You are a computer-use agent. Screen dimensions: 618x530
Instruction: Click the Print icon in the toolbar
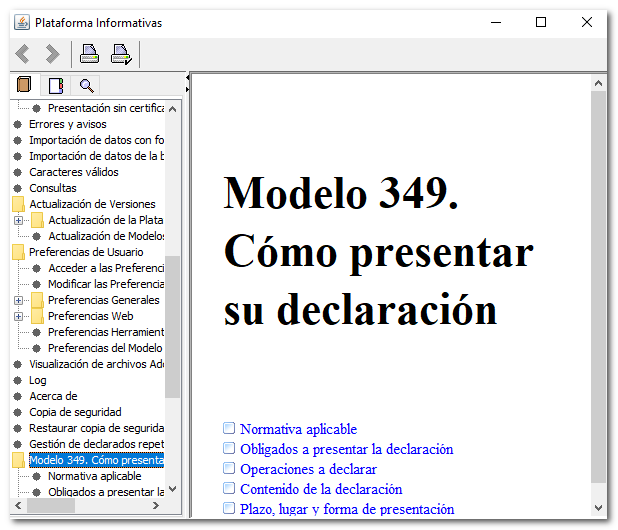click(x=89, y=54)
